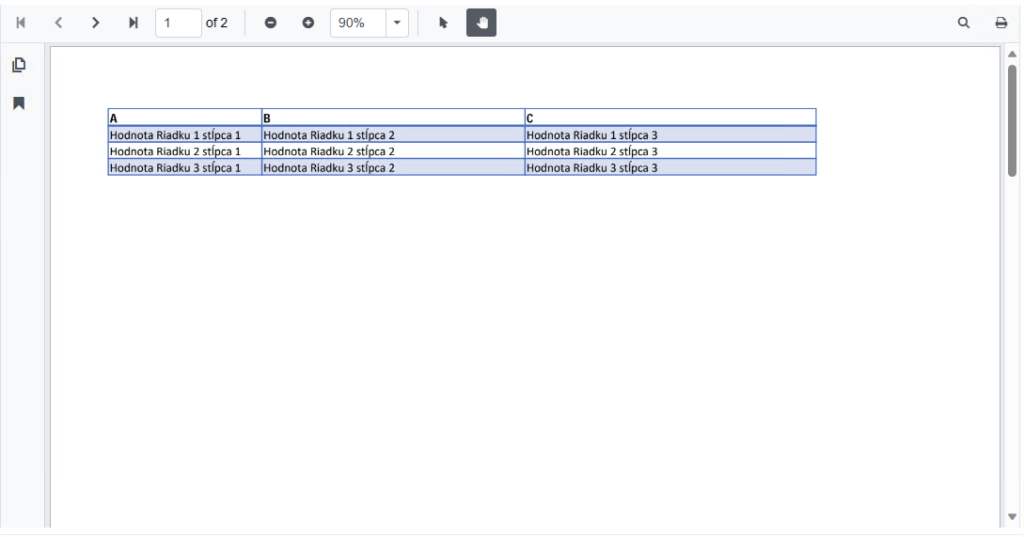Go to the first page
The height and width of the screenshot is (537, 1024).
click(x=20, y=23)
